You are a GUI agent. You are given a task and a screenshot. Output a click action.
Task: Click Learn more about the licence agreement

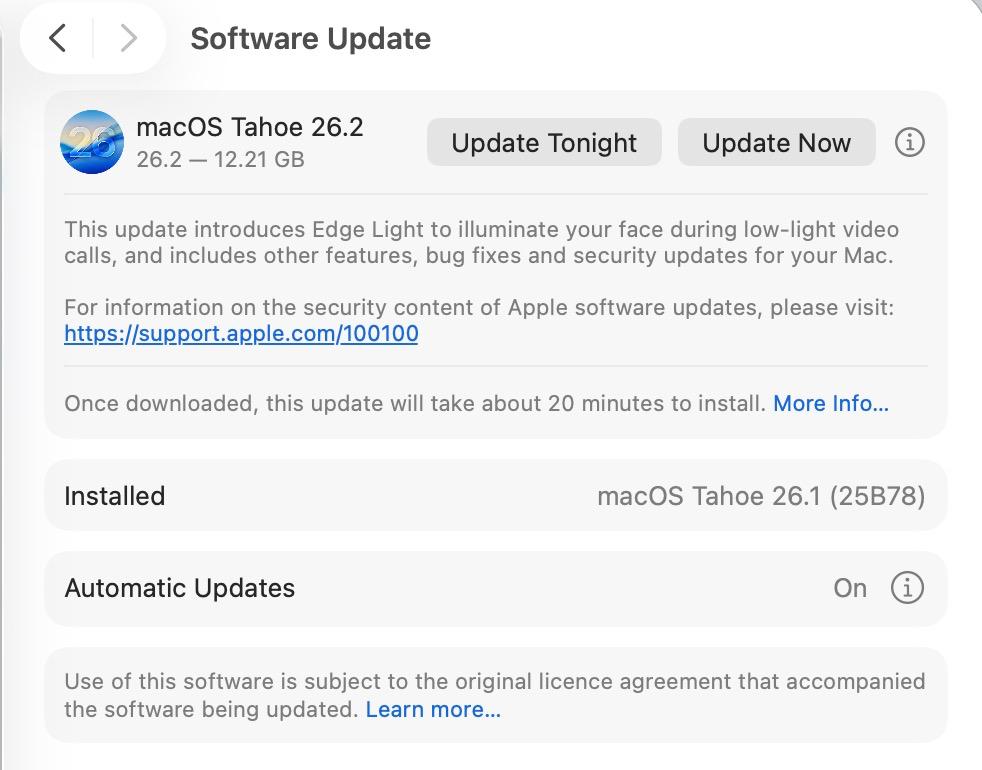pyautogui.click(x=434, y=709)
